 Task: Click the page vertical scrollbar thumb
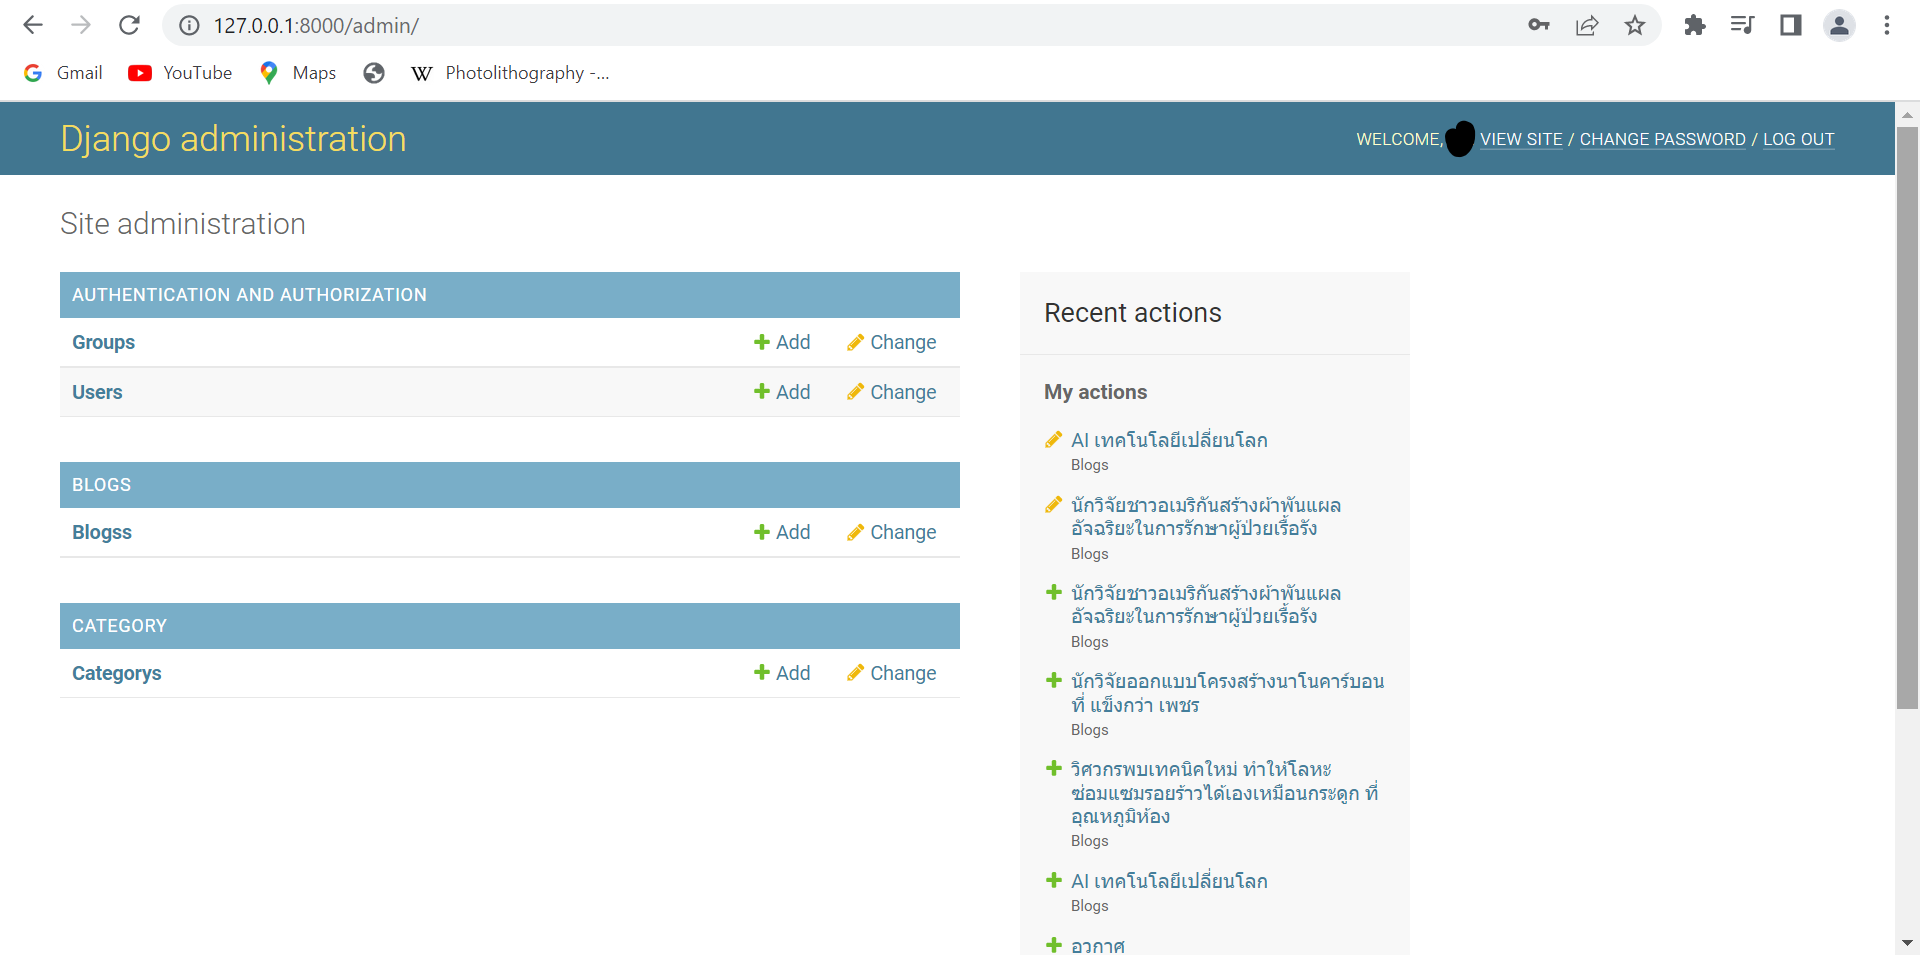pyautogui.click(x=1907, y=418)
